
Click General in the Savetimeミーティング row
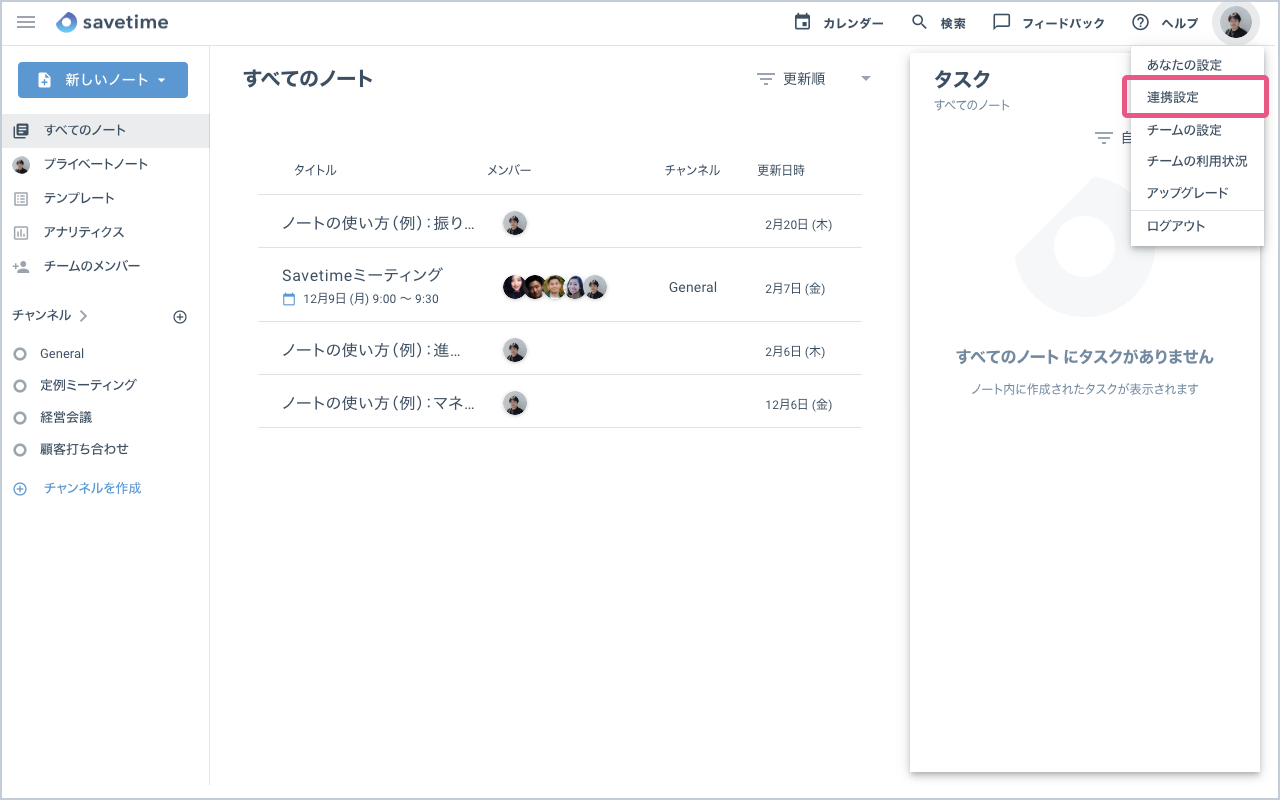[x=693, y=288]
